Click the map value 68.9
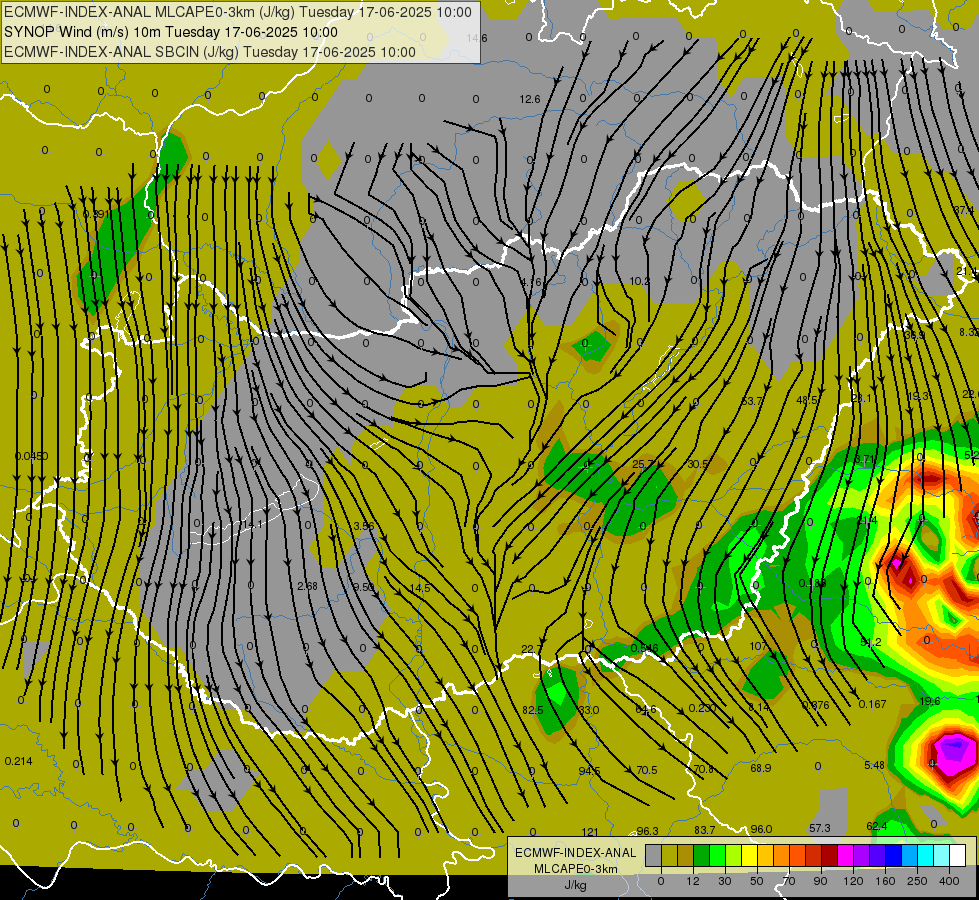979x900 pixels. pos(760,768)
